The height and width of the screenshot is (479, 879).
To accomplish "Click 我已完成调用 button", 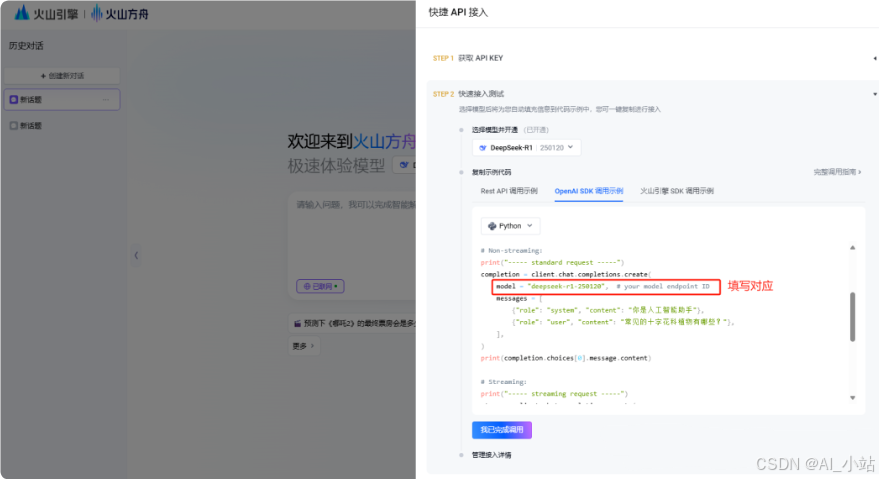I will (x=502, y=430).
